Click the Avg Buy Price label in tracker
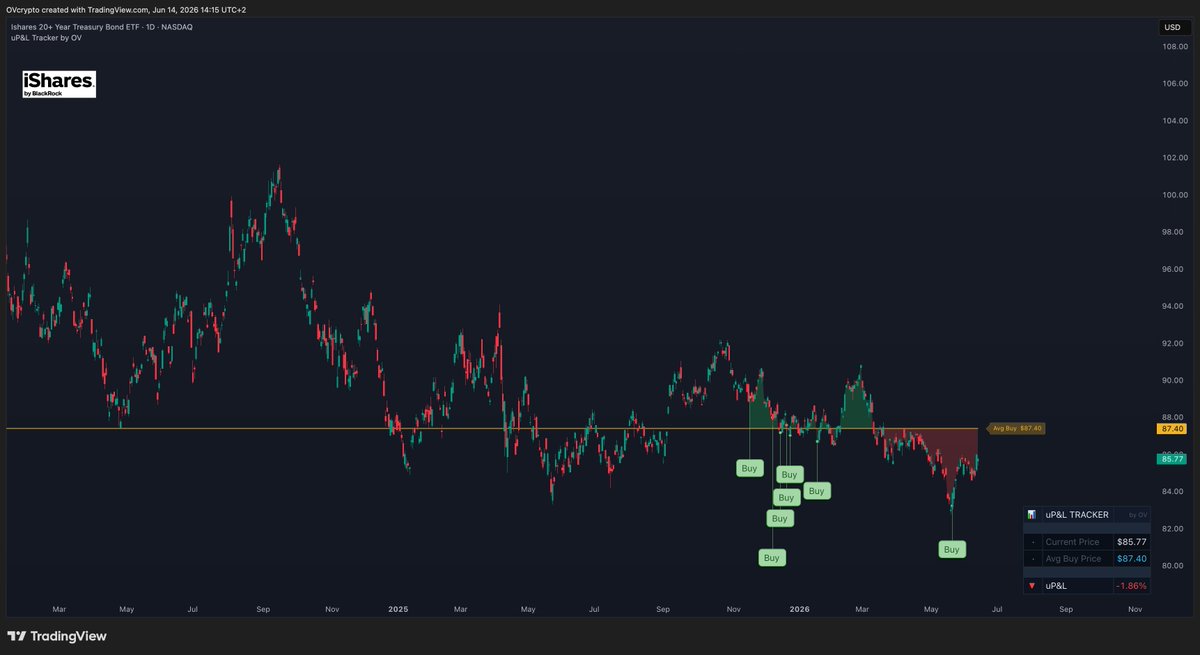1200x655 pixels. 1073,559
